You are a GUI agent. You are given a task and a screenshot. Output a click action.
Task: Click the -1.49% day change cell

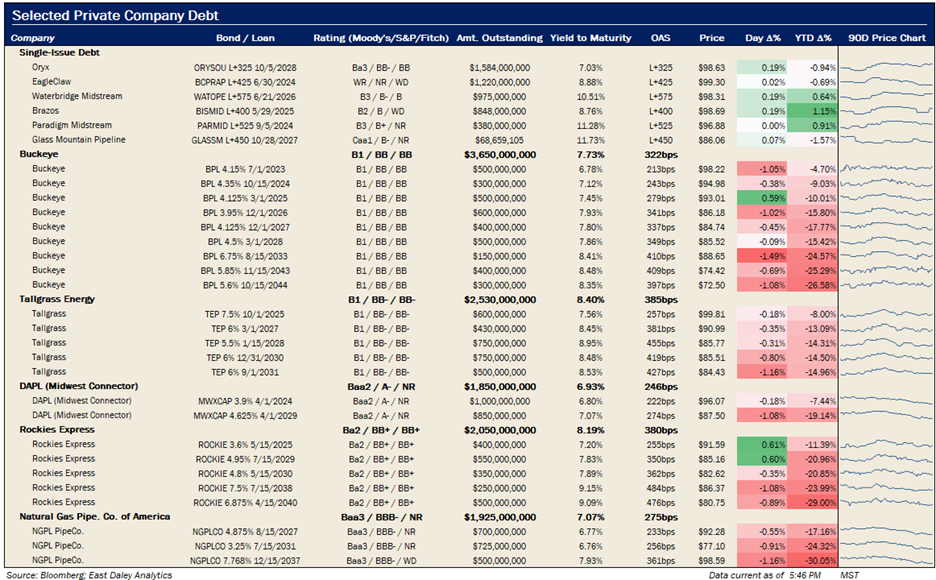[762, 257]
